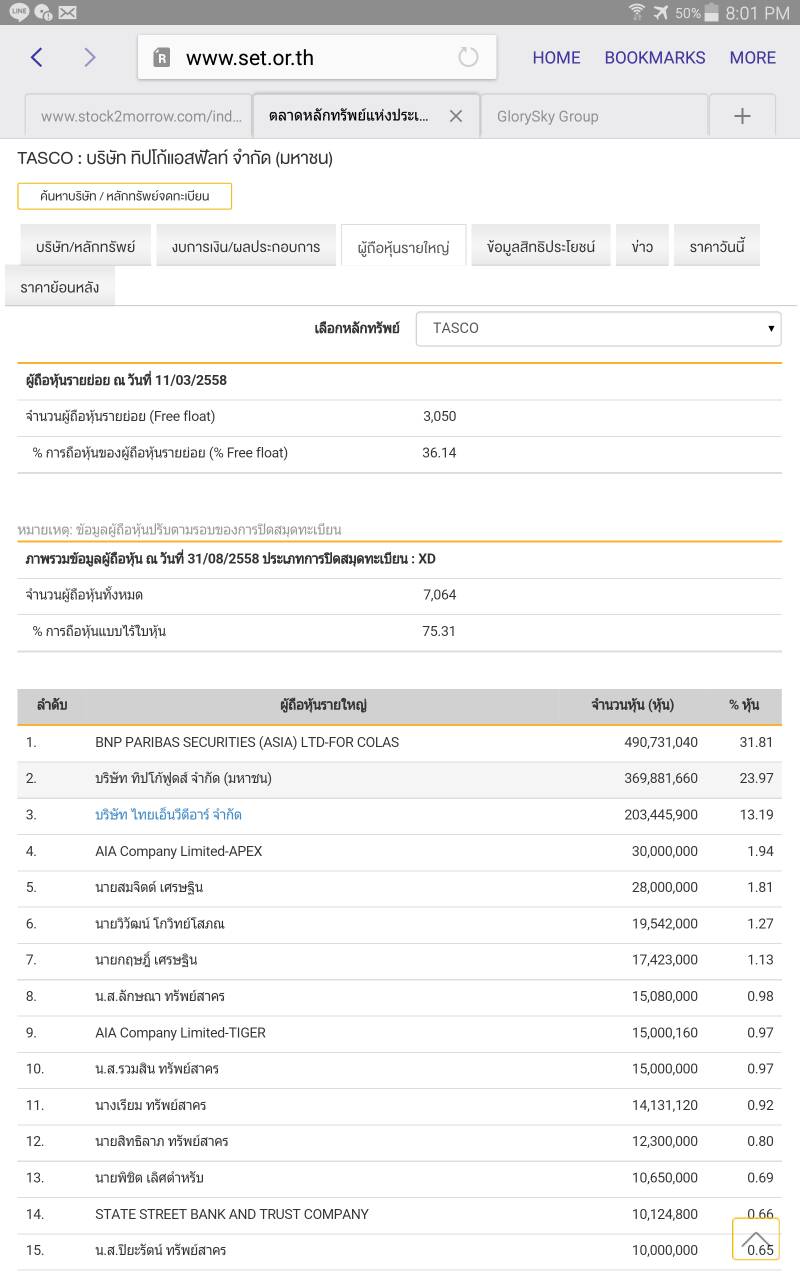Open the ข้อมูลสิทธิประโยชน์ tab
This screenshot has height=1280, width=800.
coord(541,246)
